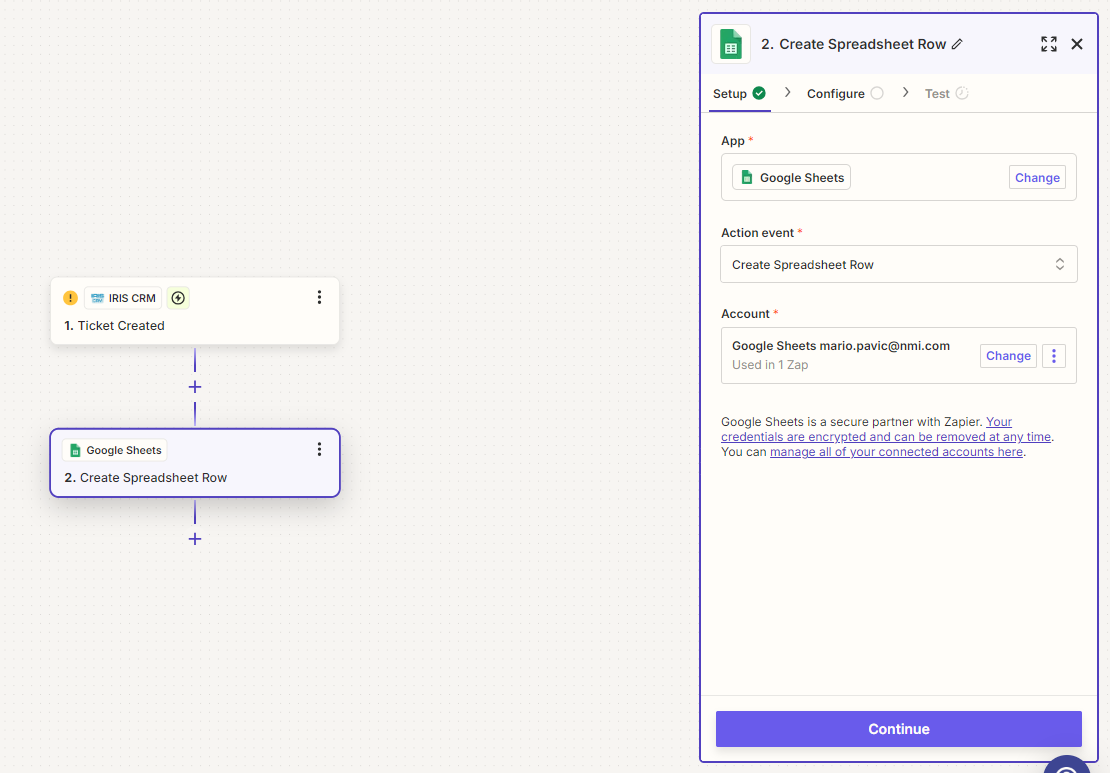1110x773 pixels.
Task: Click the green Setup completed checkmark
Action: 759,93
